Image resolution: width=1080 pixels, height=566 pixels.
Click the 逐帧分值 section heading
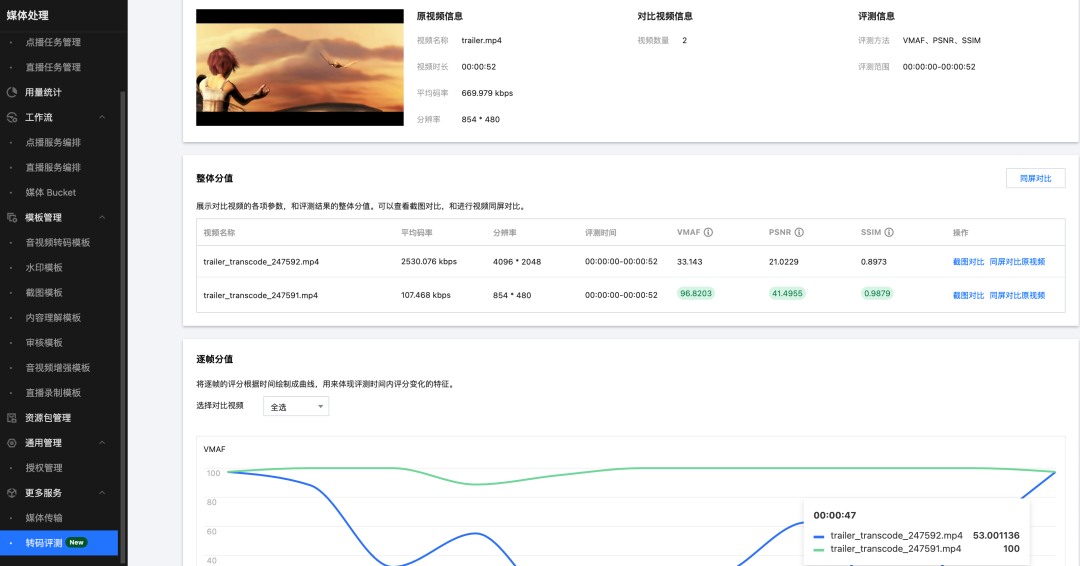tap(214, 359)
